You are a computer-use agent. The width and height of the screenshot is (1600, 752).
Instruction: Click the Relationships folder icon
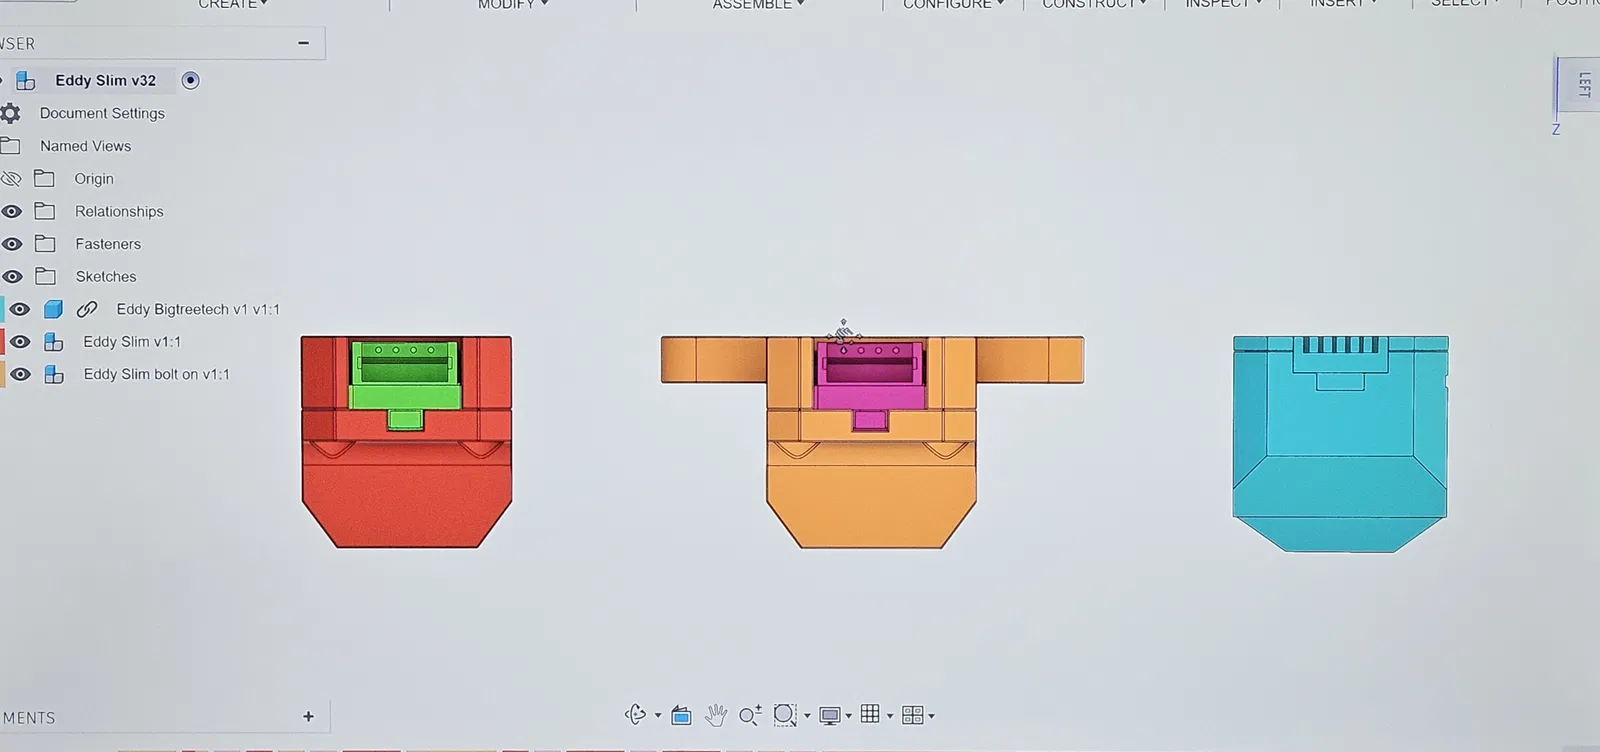(x=45, y=211)
